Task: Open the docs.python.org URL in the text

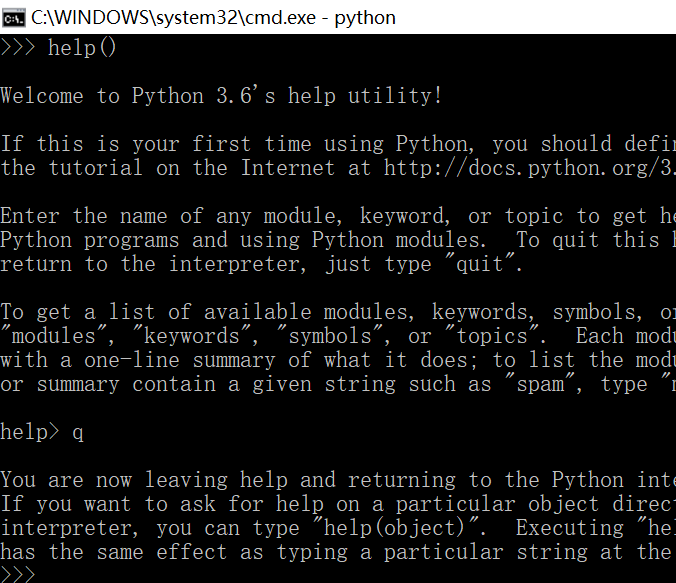Action: [528, 168]
